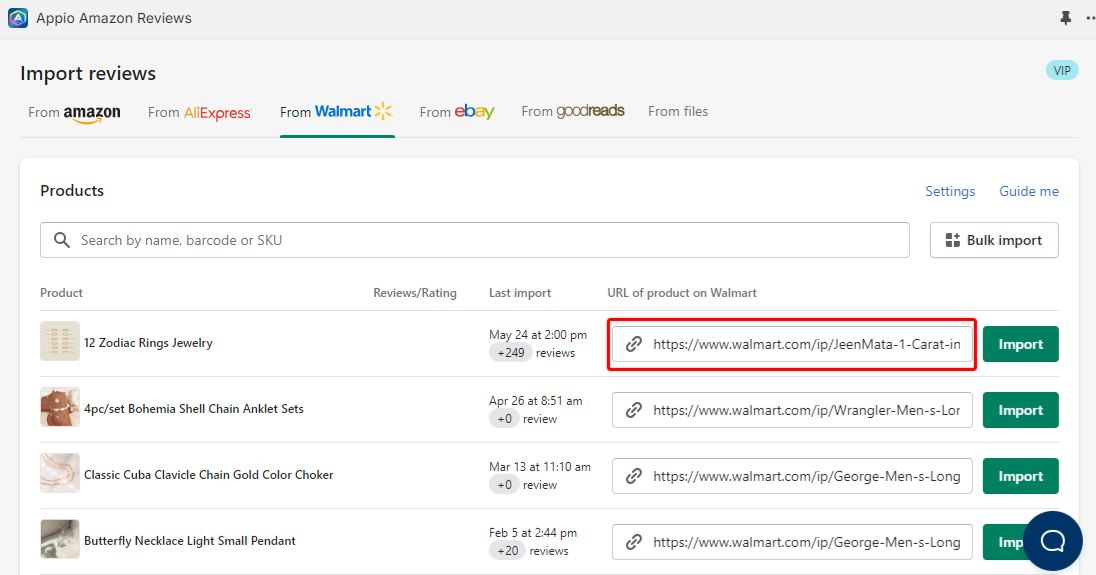The height and width of the screenshot is (575, 1096).
Task: Click the Appio Amazon Reviews app logo
Action: [18, 18]
